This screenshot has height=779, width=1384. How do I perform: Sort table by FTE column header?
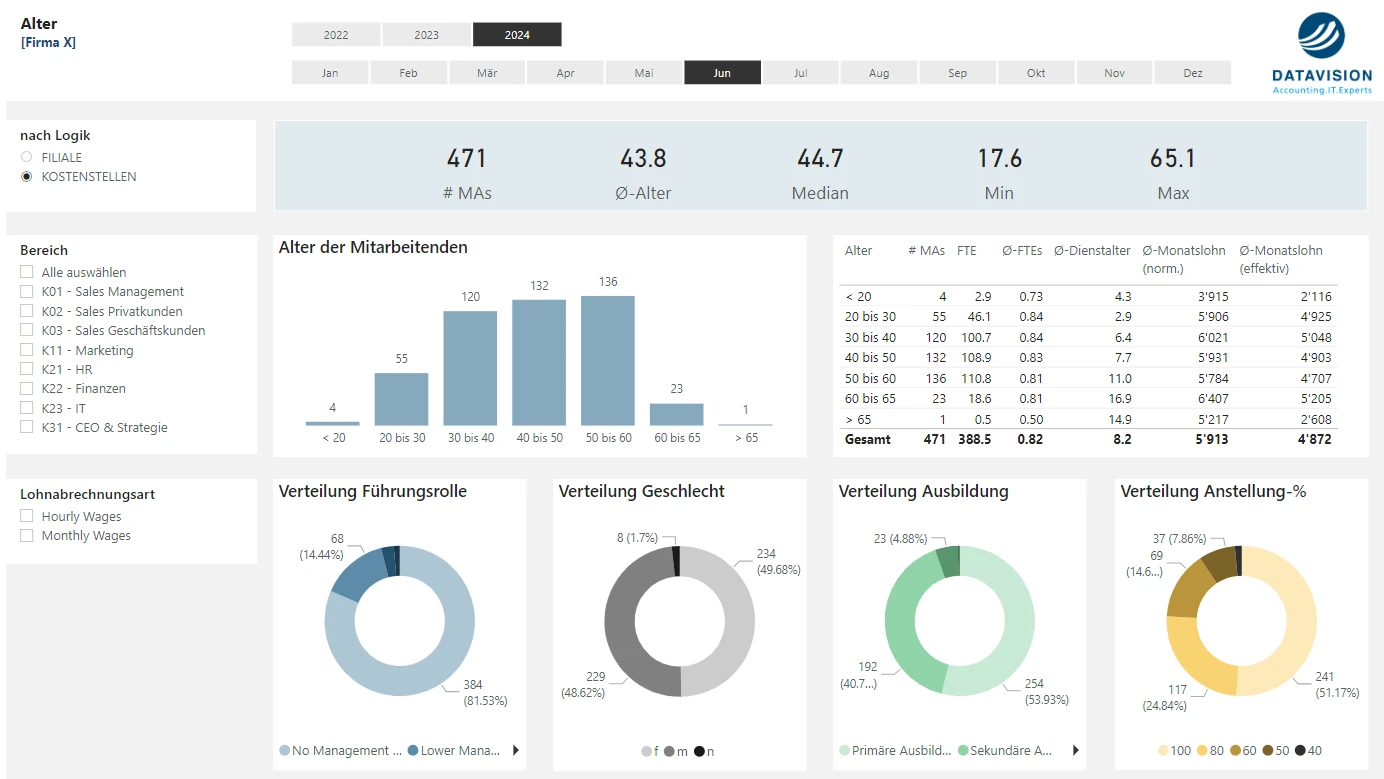966,251
